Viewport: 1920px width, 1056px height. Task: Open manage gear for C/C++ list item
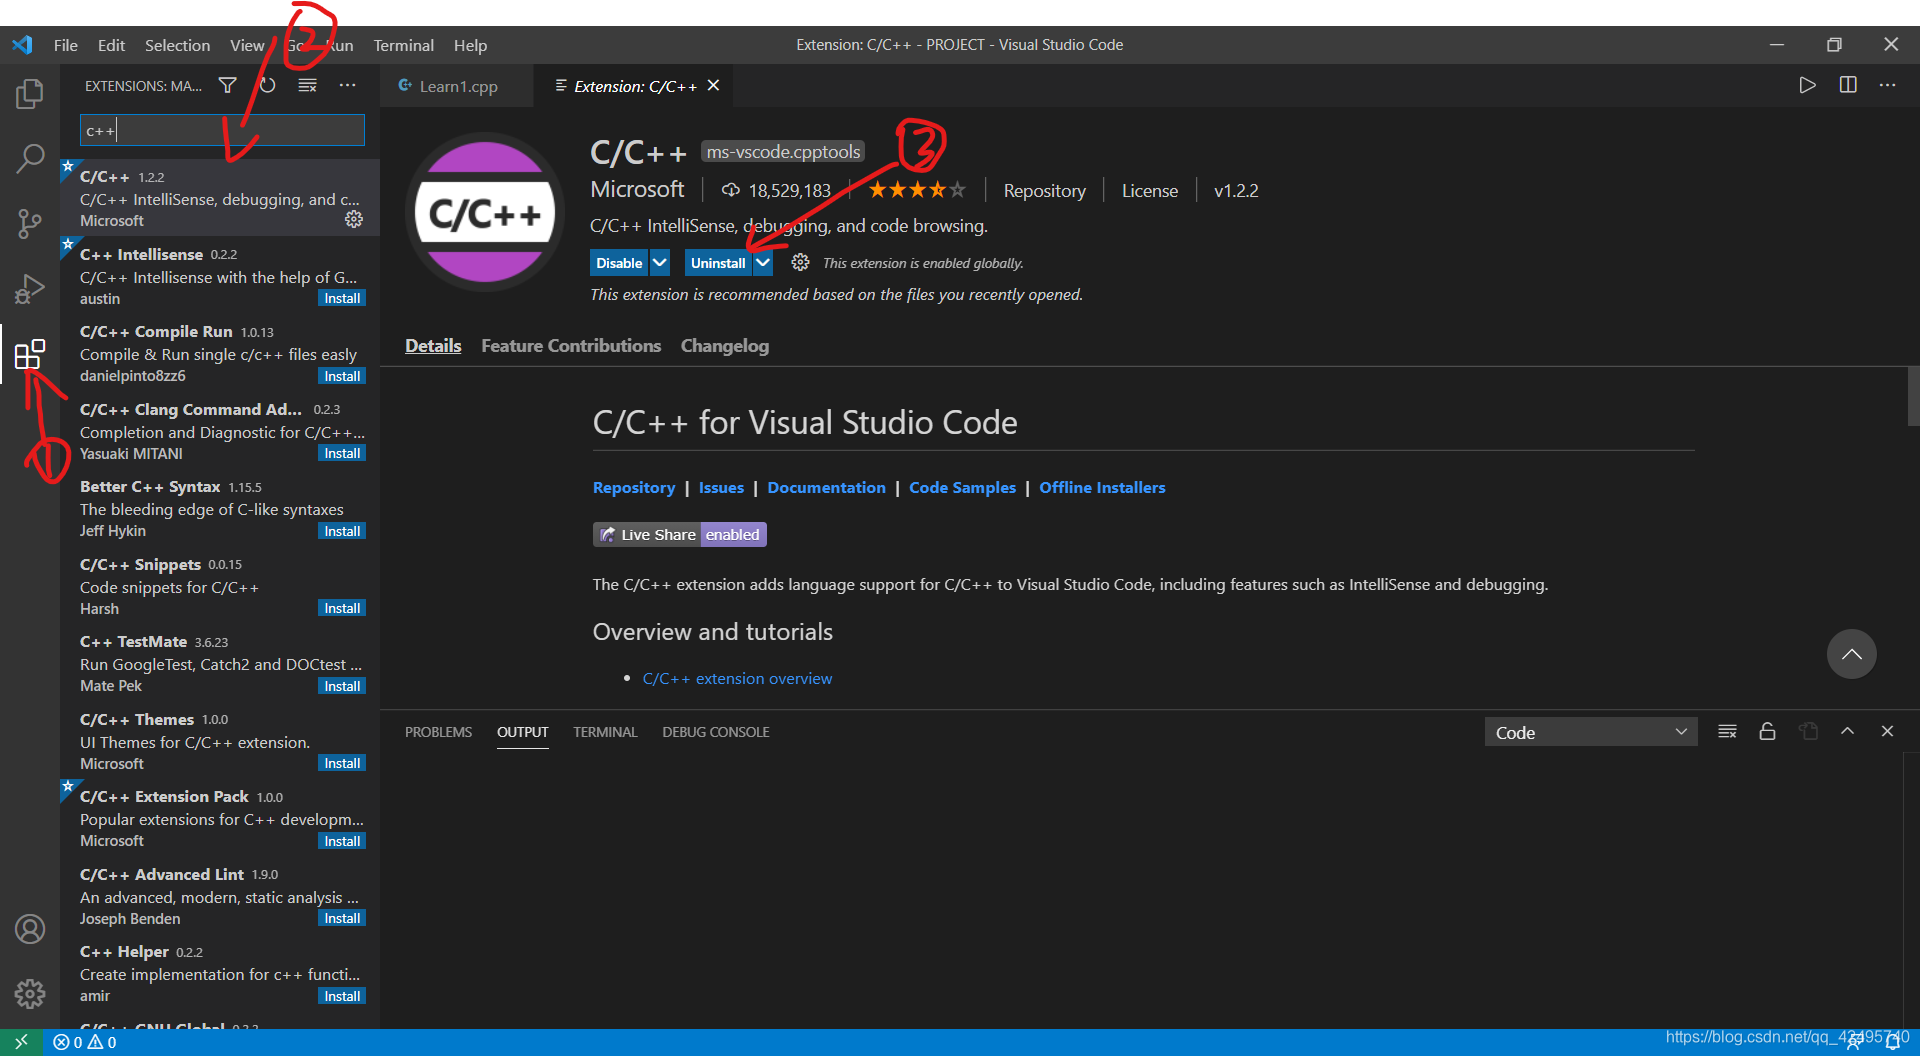pyautogui.click(x=354, y=219)
